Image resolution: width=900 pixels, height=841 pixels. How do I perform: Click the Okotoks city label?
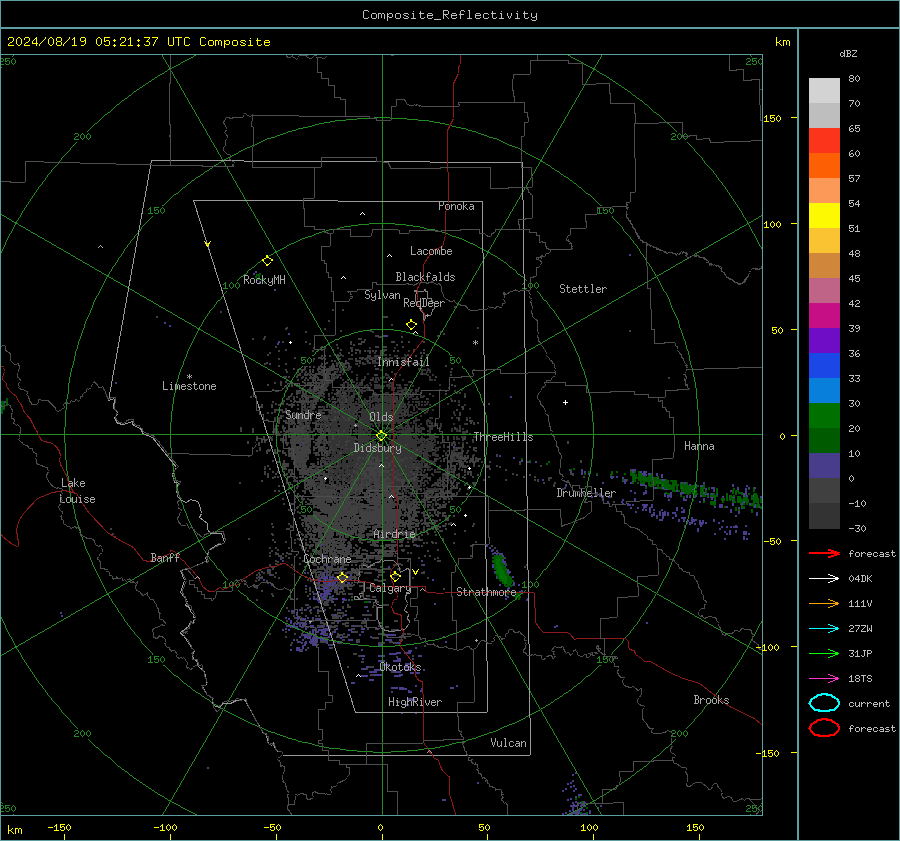[x=400, y=667]
